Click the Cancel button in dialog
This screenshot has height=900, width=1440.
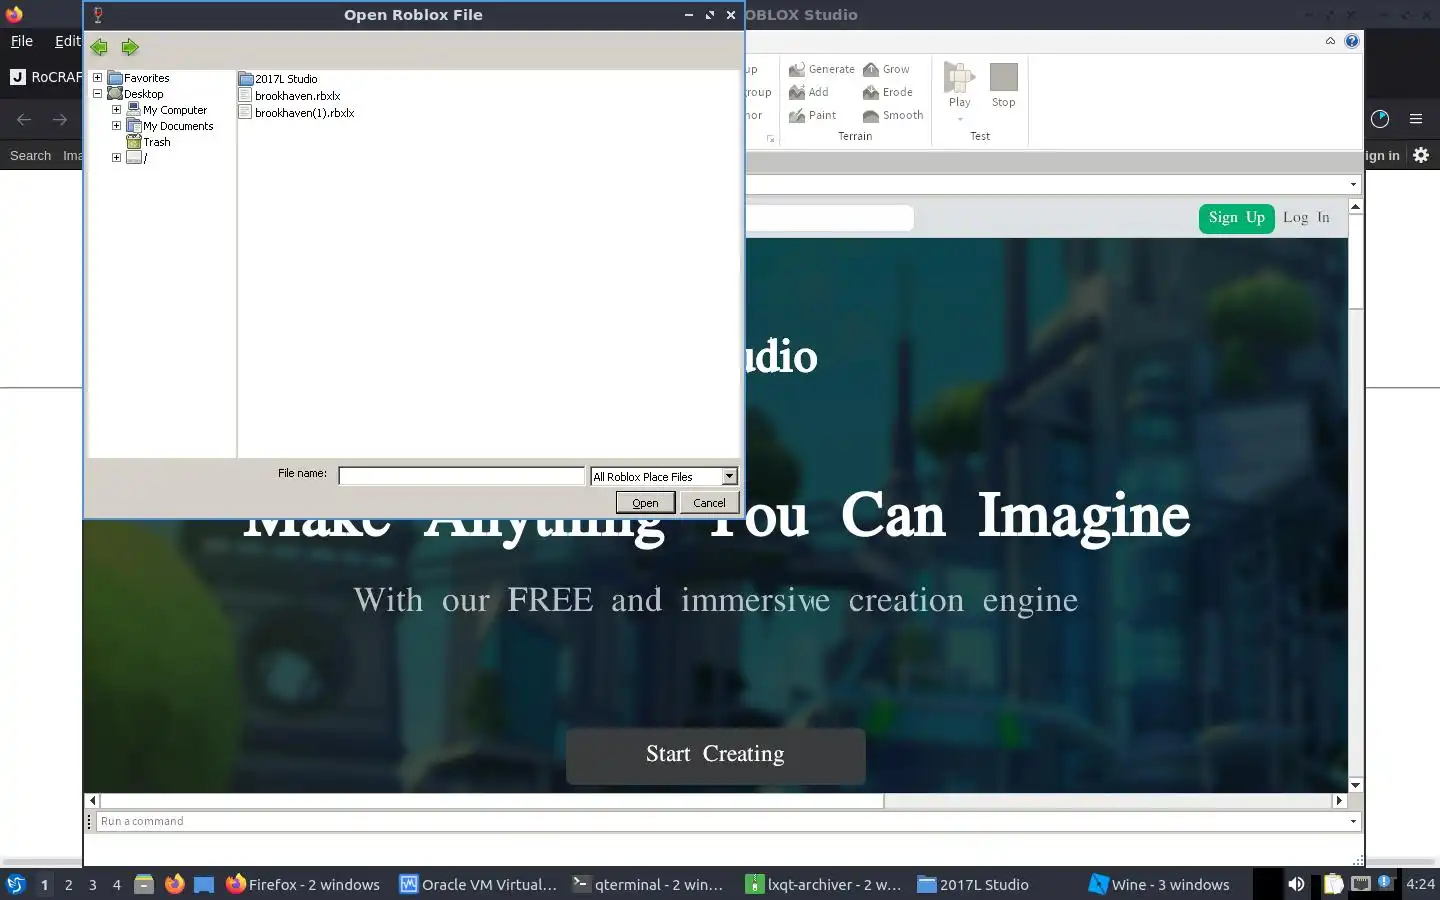(x=709, y=503)
